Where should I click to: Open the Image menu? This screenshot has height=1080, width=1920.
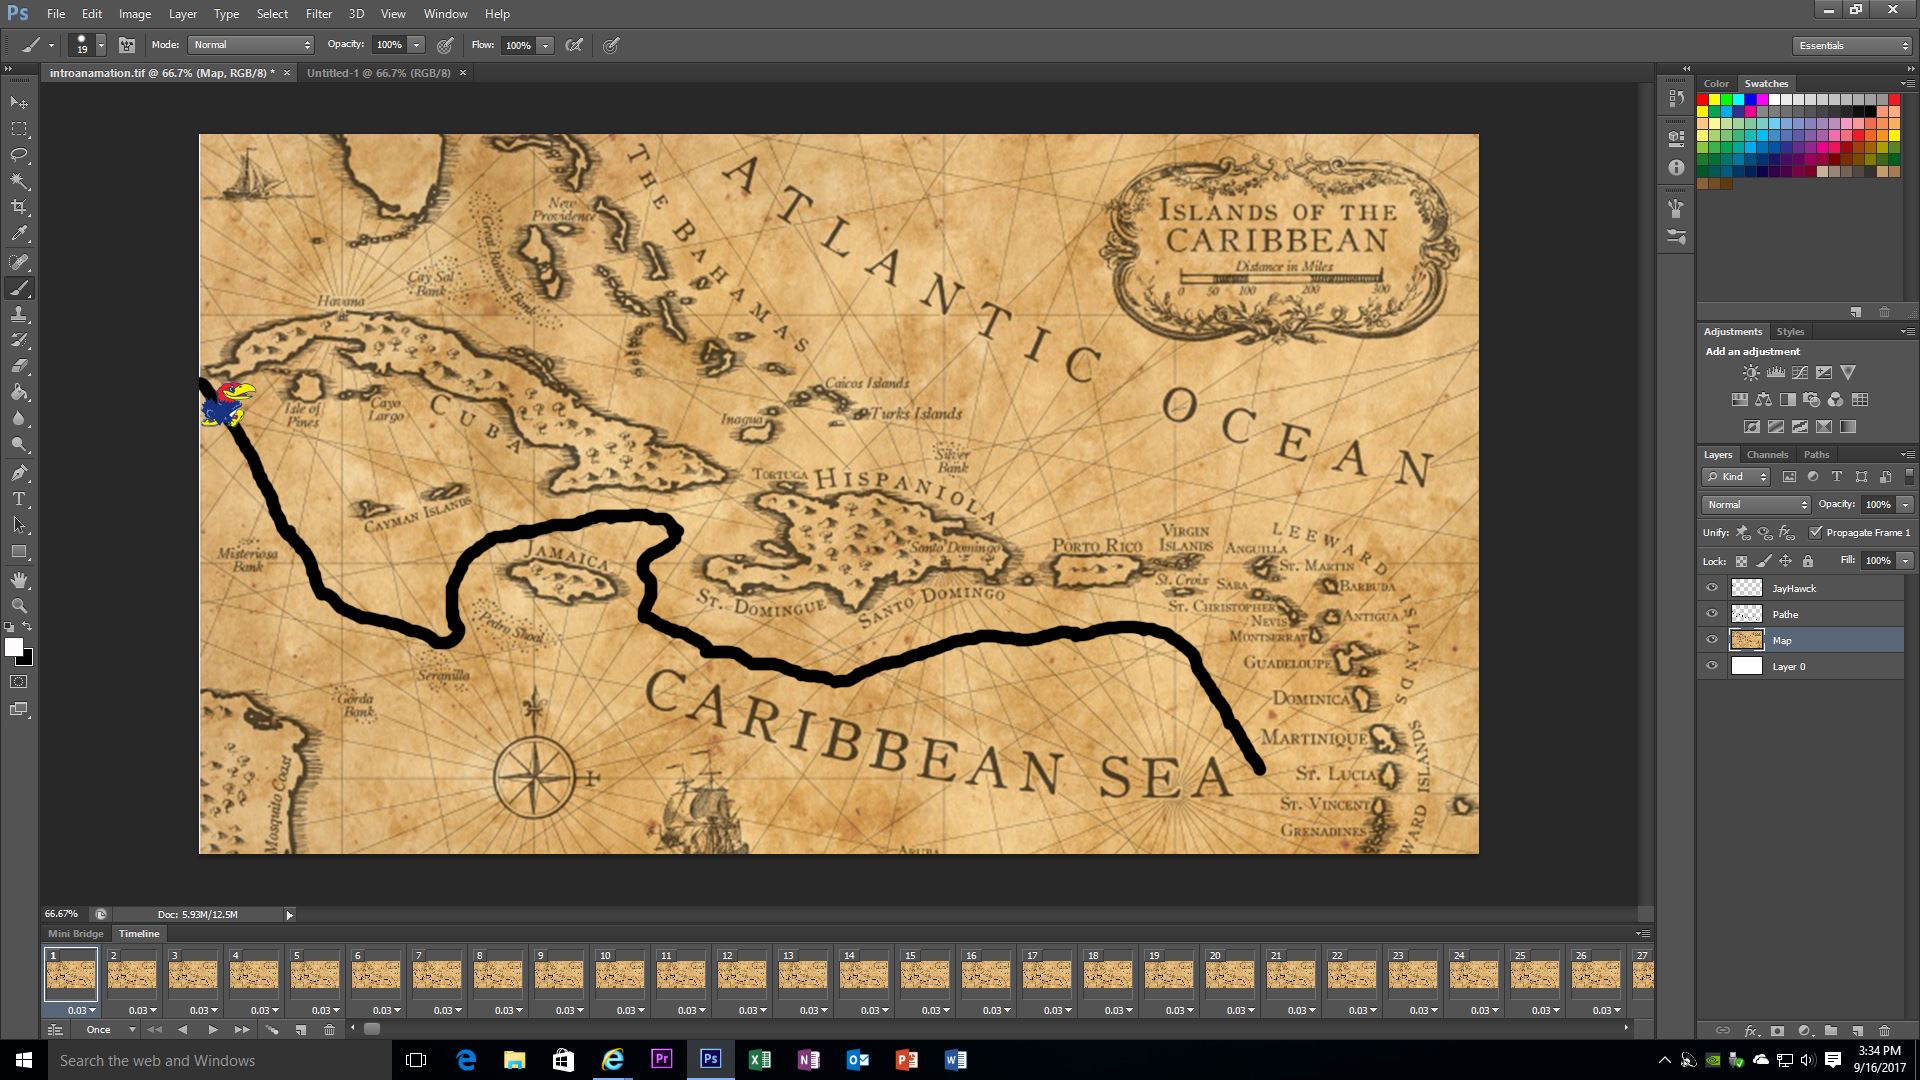[x=135, y=14]
